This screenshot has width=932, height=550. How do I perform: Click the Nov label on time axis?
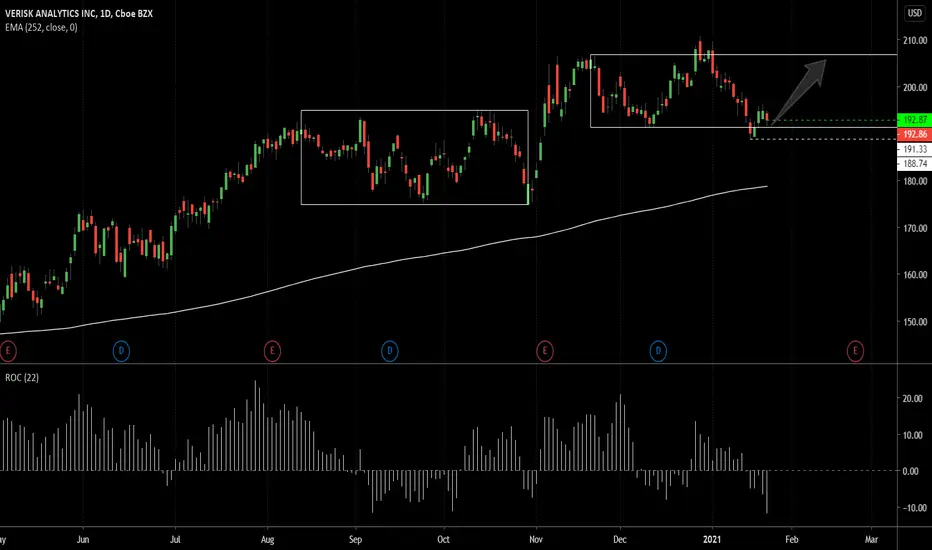tap(536, 540)
